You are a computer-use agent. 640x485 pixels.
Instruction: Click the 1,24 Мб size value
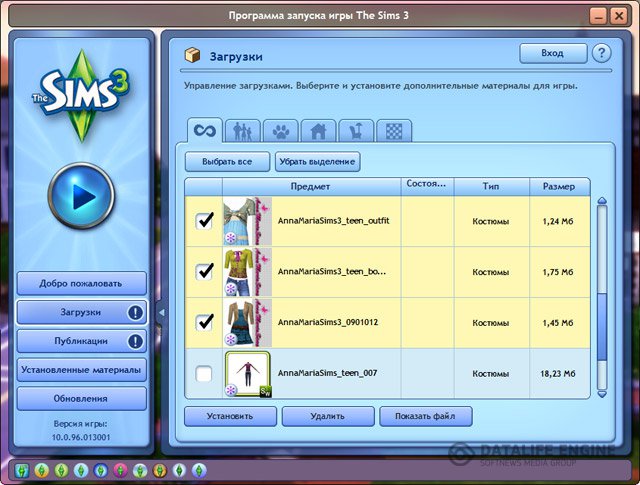(x=558, y=221)
